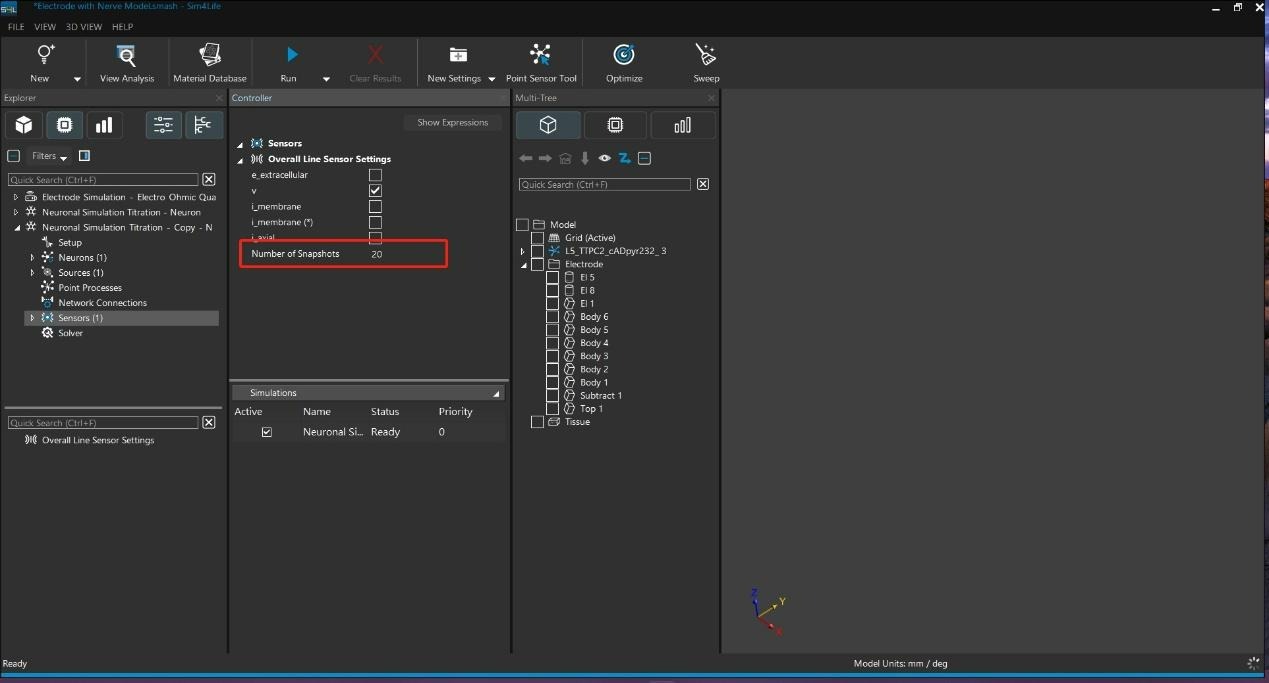1269x683 pixels.
Task: Switch Explorer to the 3D model cube view
Action: [24, 125]
